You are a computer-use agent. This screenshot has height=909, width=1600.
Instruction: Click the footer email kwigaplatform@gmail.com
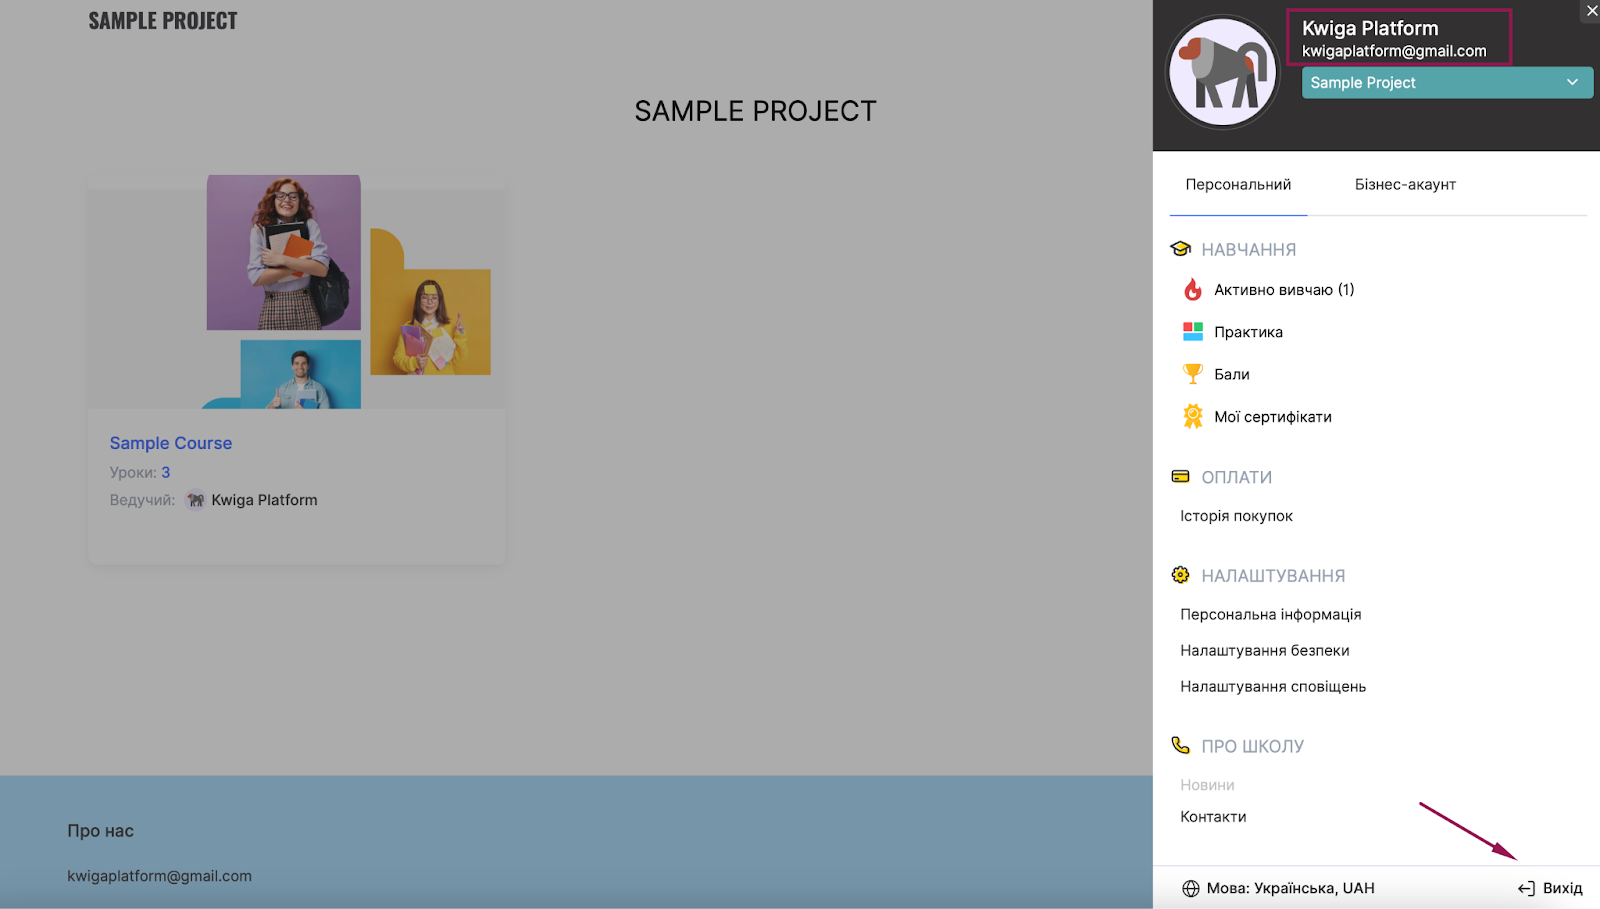click(x=159, y=876)
